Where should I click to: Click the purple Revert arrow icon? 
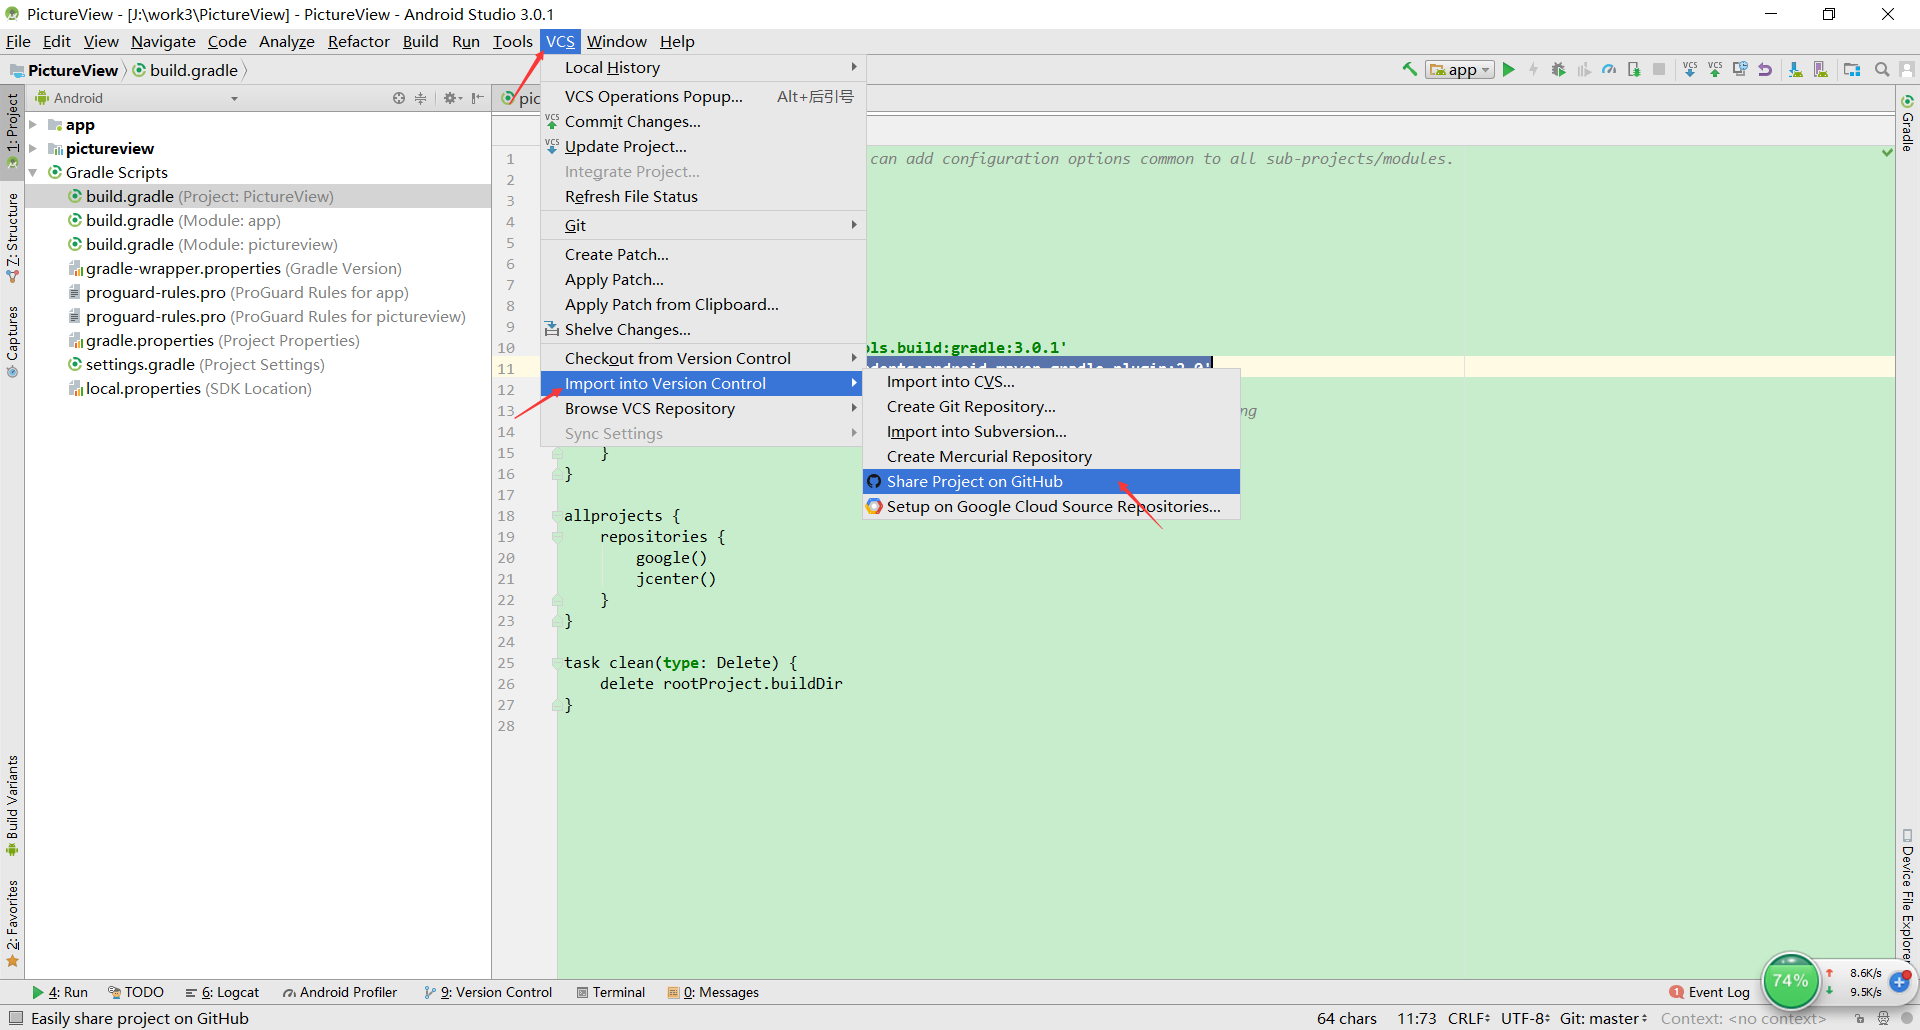(x=1765, y=69)
